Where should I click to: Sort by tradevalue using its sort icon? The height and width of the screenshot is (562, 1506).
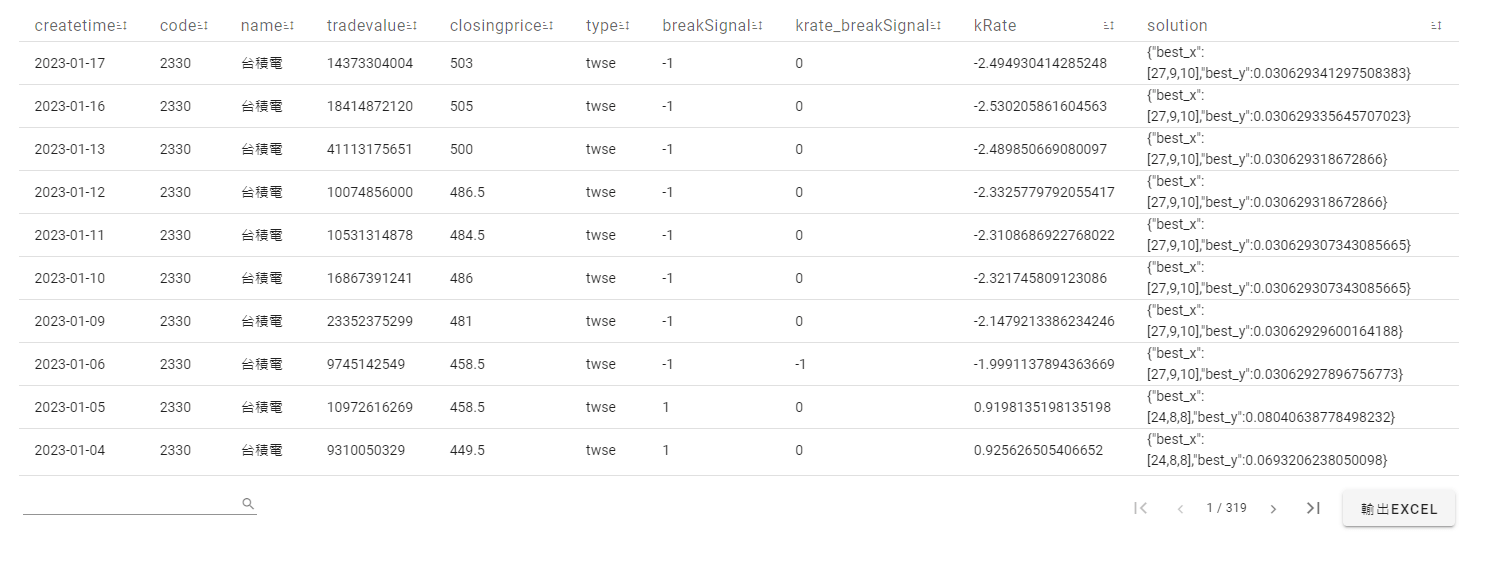412,26
